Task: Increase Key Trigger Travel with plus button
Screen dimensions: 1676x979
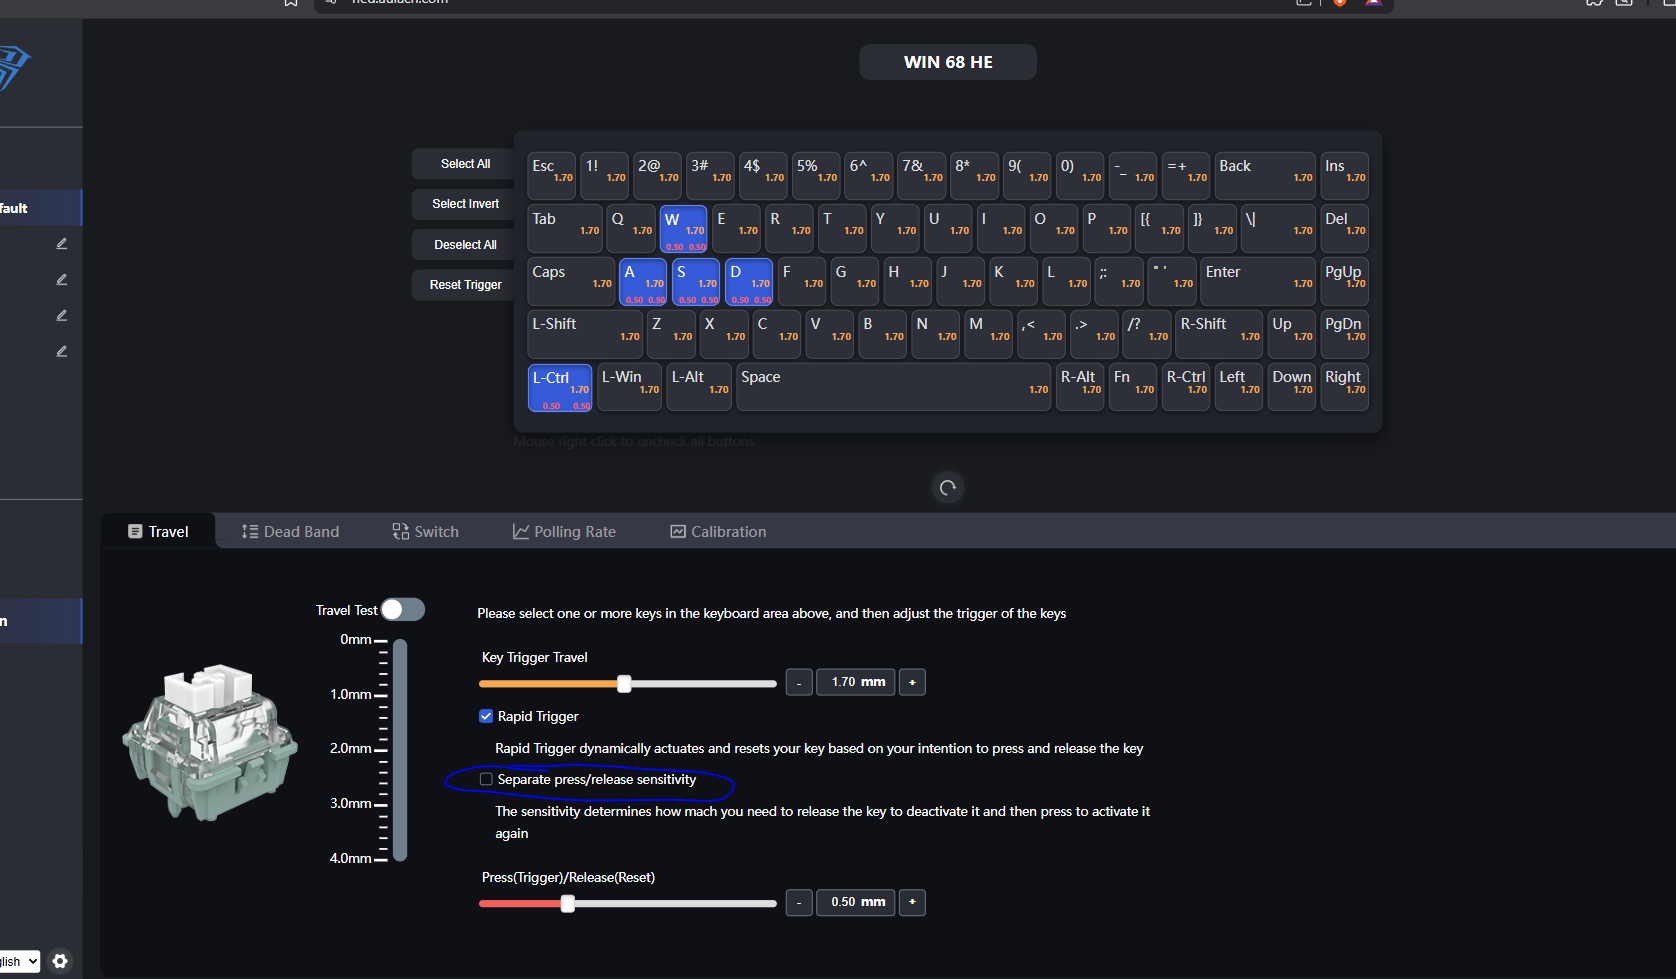Action: pyautogui.click(x=912, y=682)
